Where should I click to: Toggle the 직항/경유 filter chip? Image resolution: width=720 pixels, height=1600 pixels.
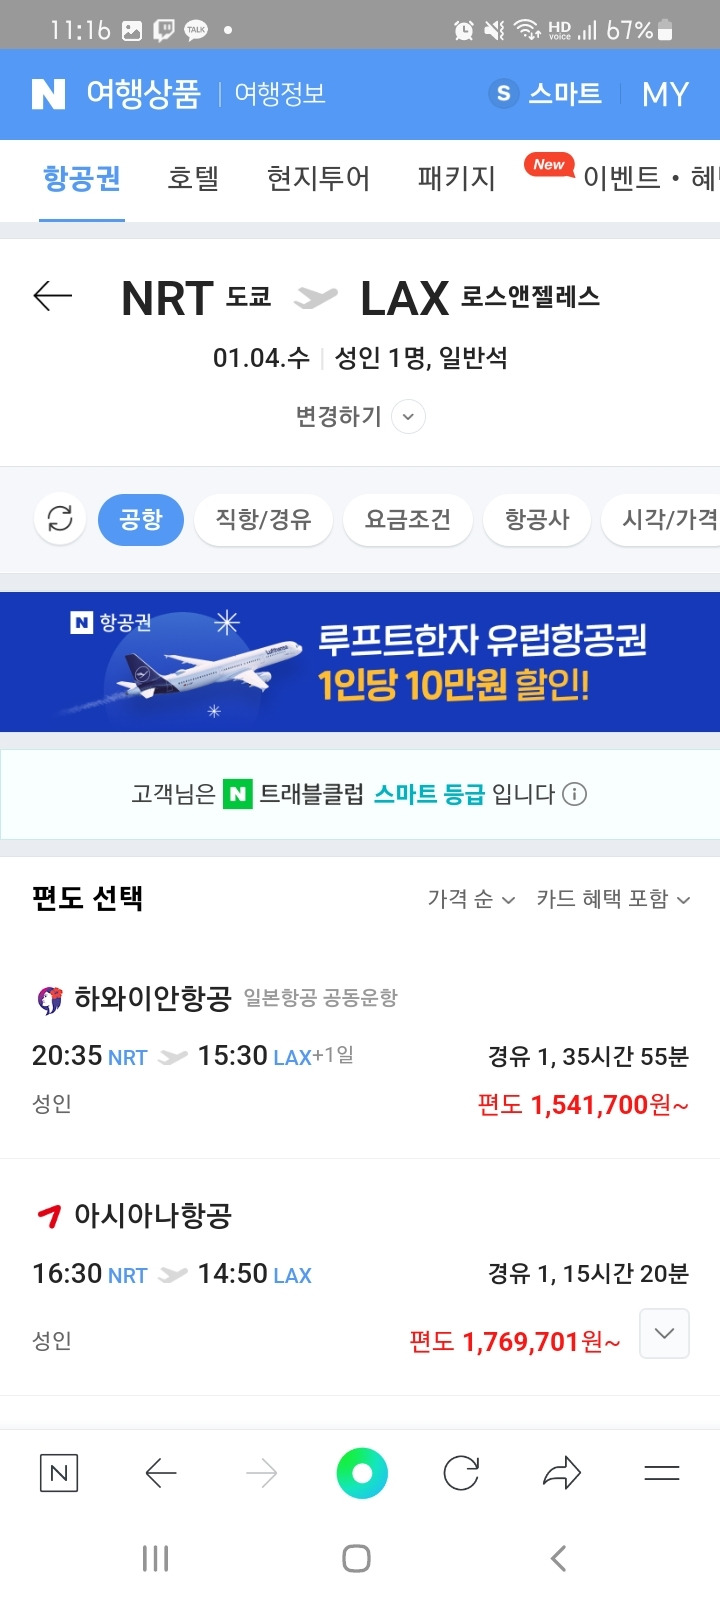(x=263, y=520)
